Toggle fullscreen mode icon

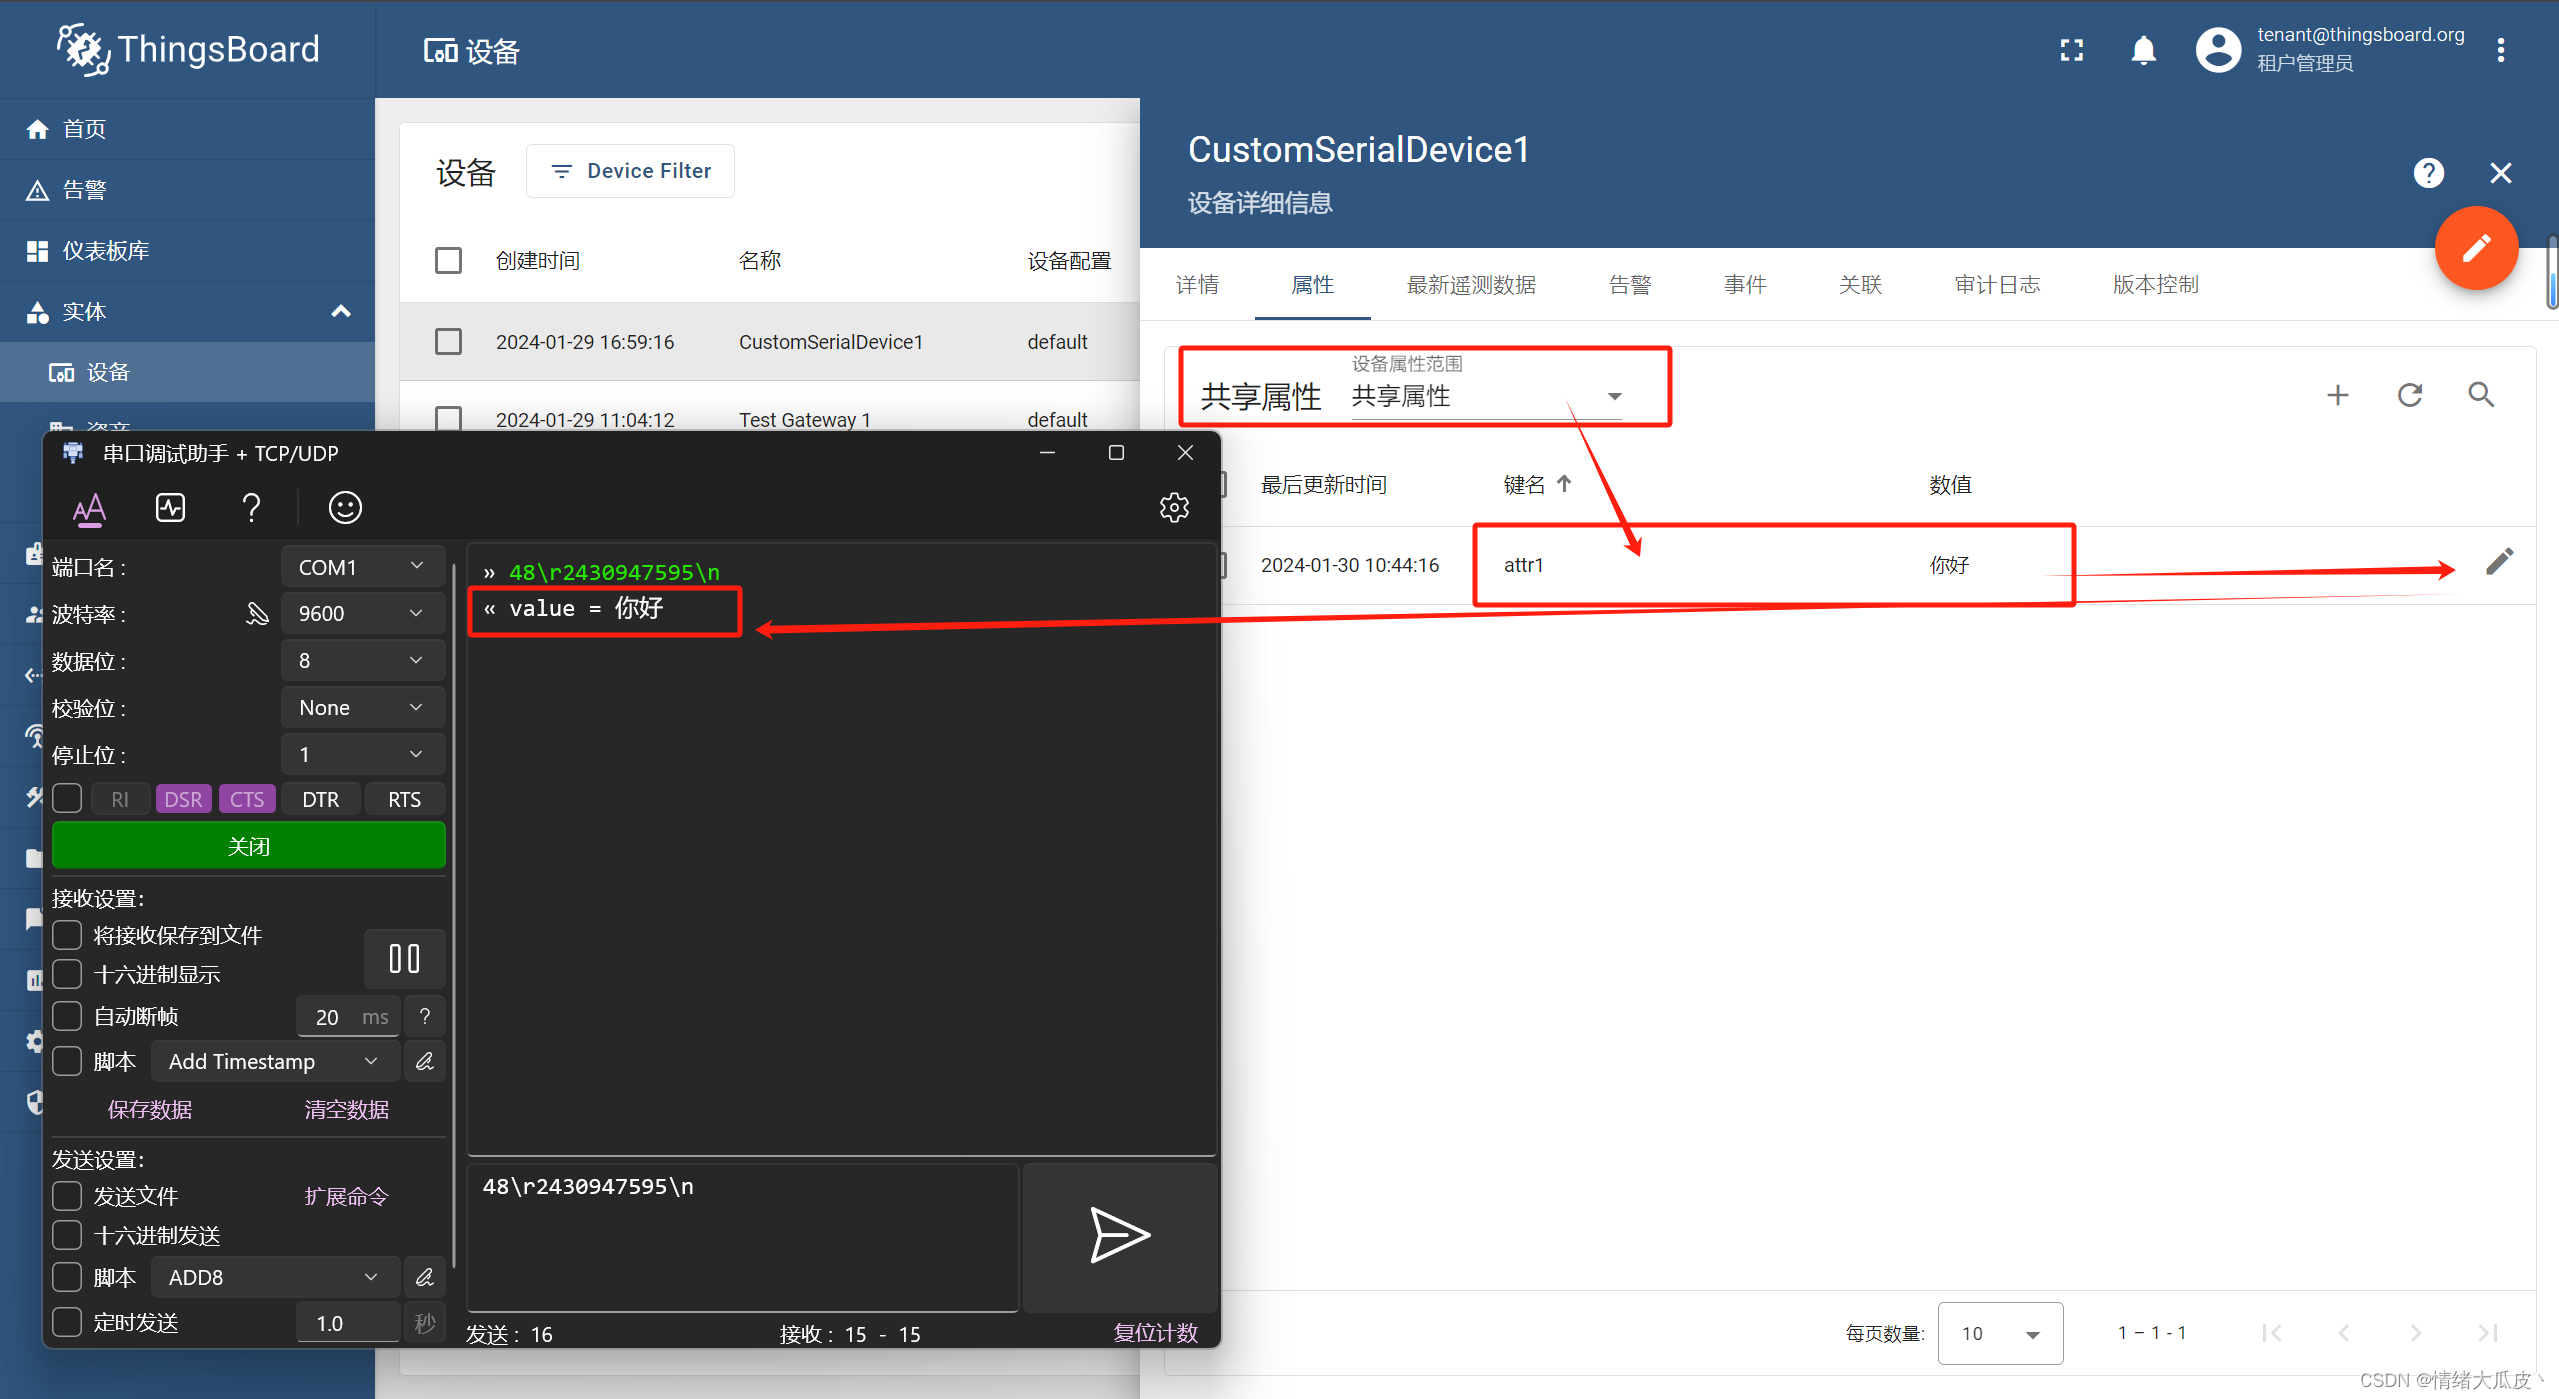(2072, 50)
